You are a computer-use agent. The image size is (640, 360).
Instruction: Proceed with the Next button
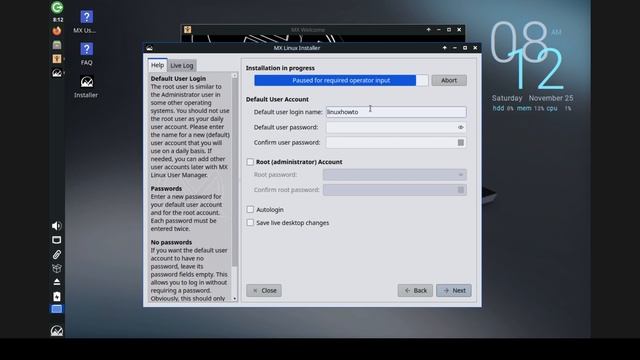[x=454, y=291]
